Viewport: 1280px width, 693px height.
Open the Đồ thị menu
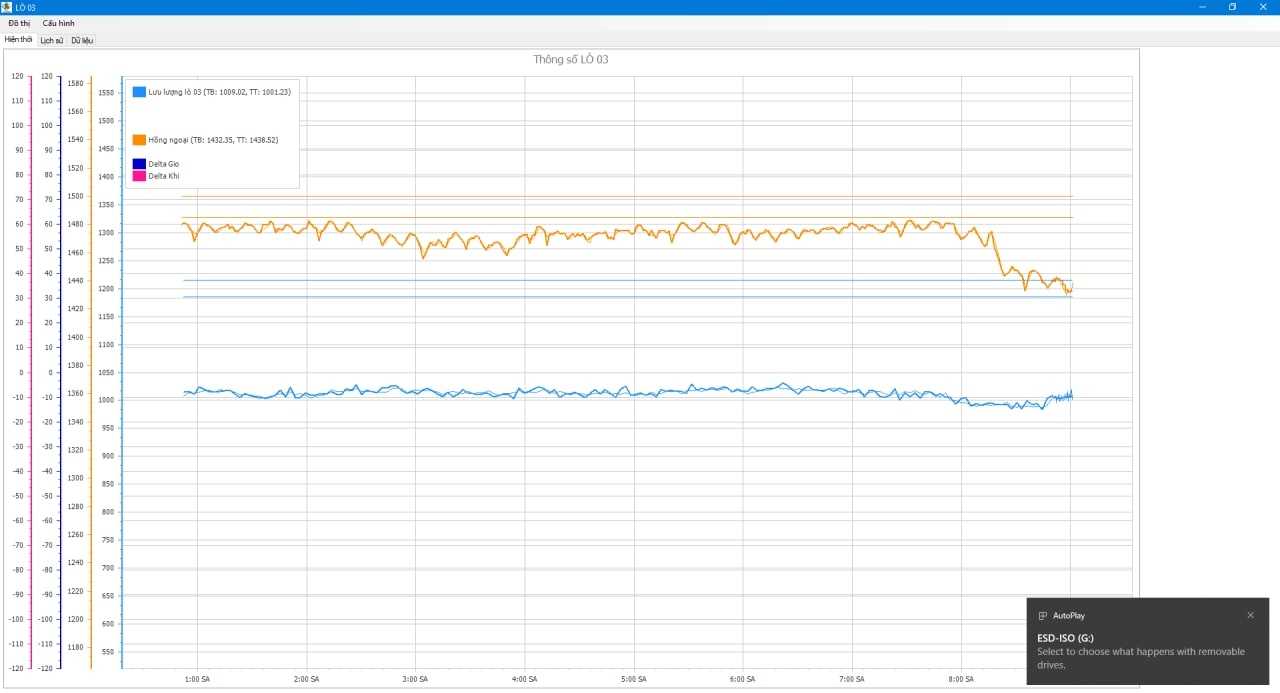[19, 23]
